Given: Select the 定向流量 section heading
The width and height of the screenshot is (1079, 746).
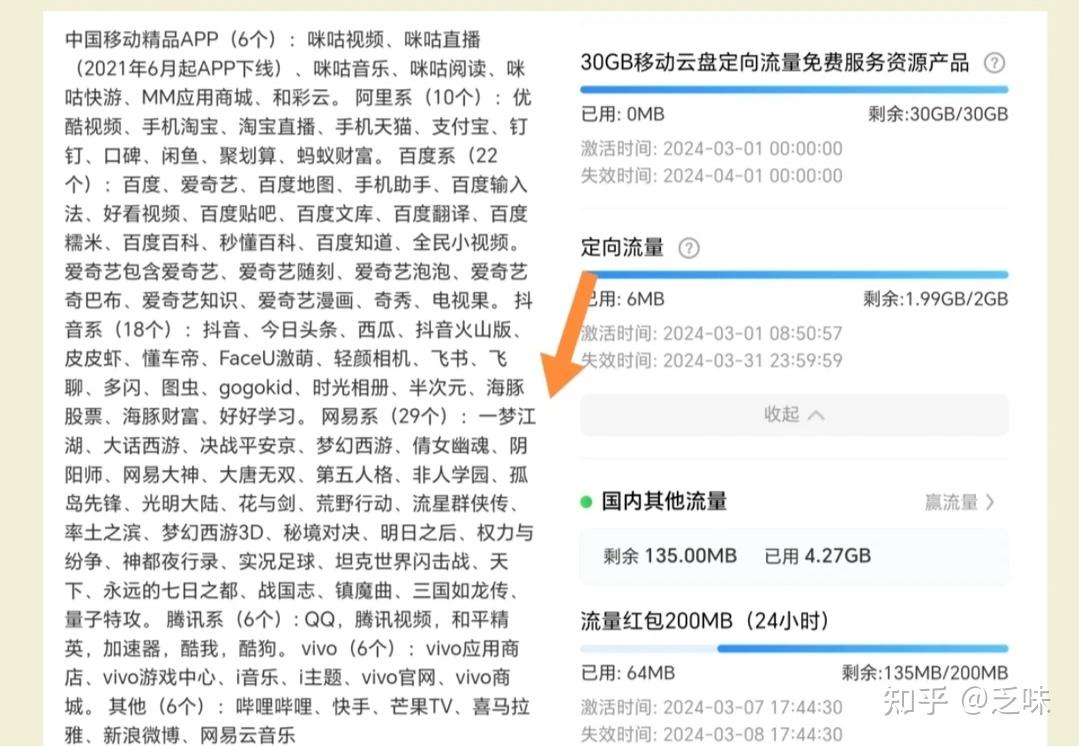Looking at the screenshot, I should click(622, 247).
